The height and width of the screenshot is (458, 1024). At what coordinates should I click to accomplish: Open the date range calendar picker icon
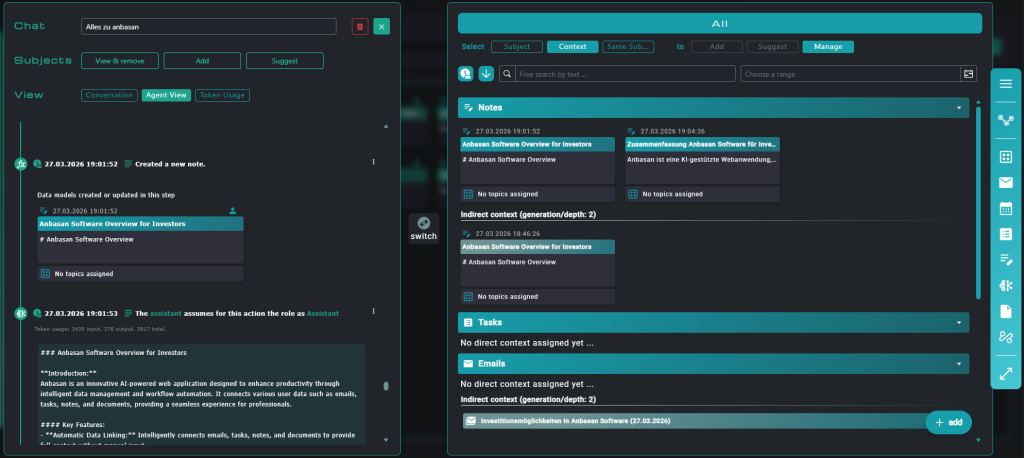coord(968,74)
